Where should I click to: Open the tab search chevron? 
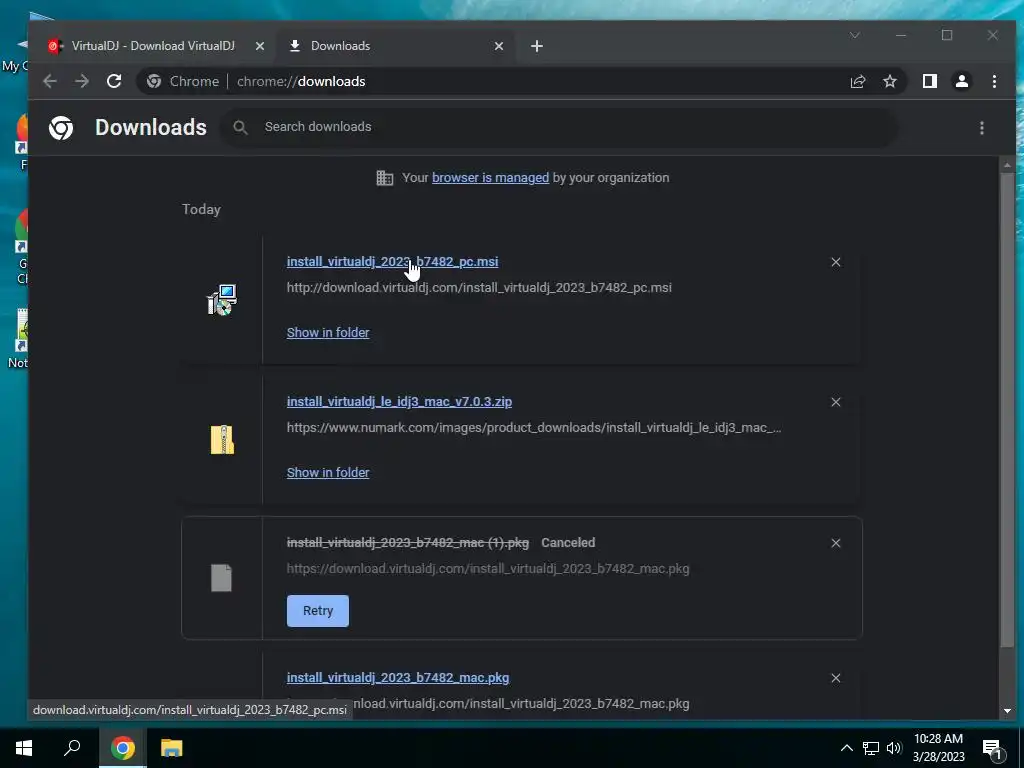coord(854,35)
